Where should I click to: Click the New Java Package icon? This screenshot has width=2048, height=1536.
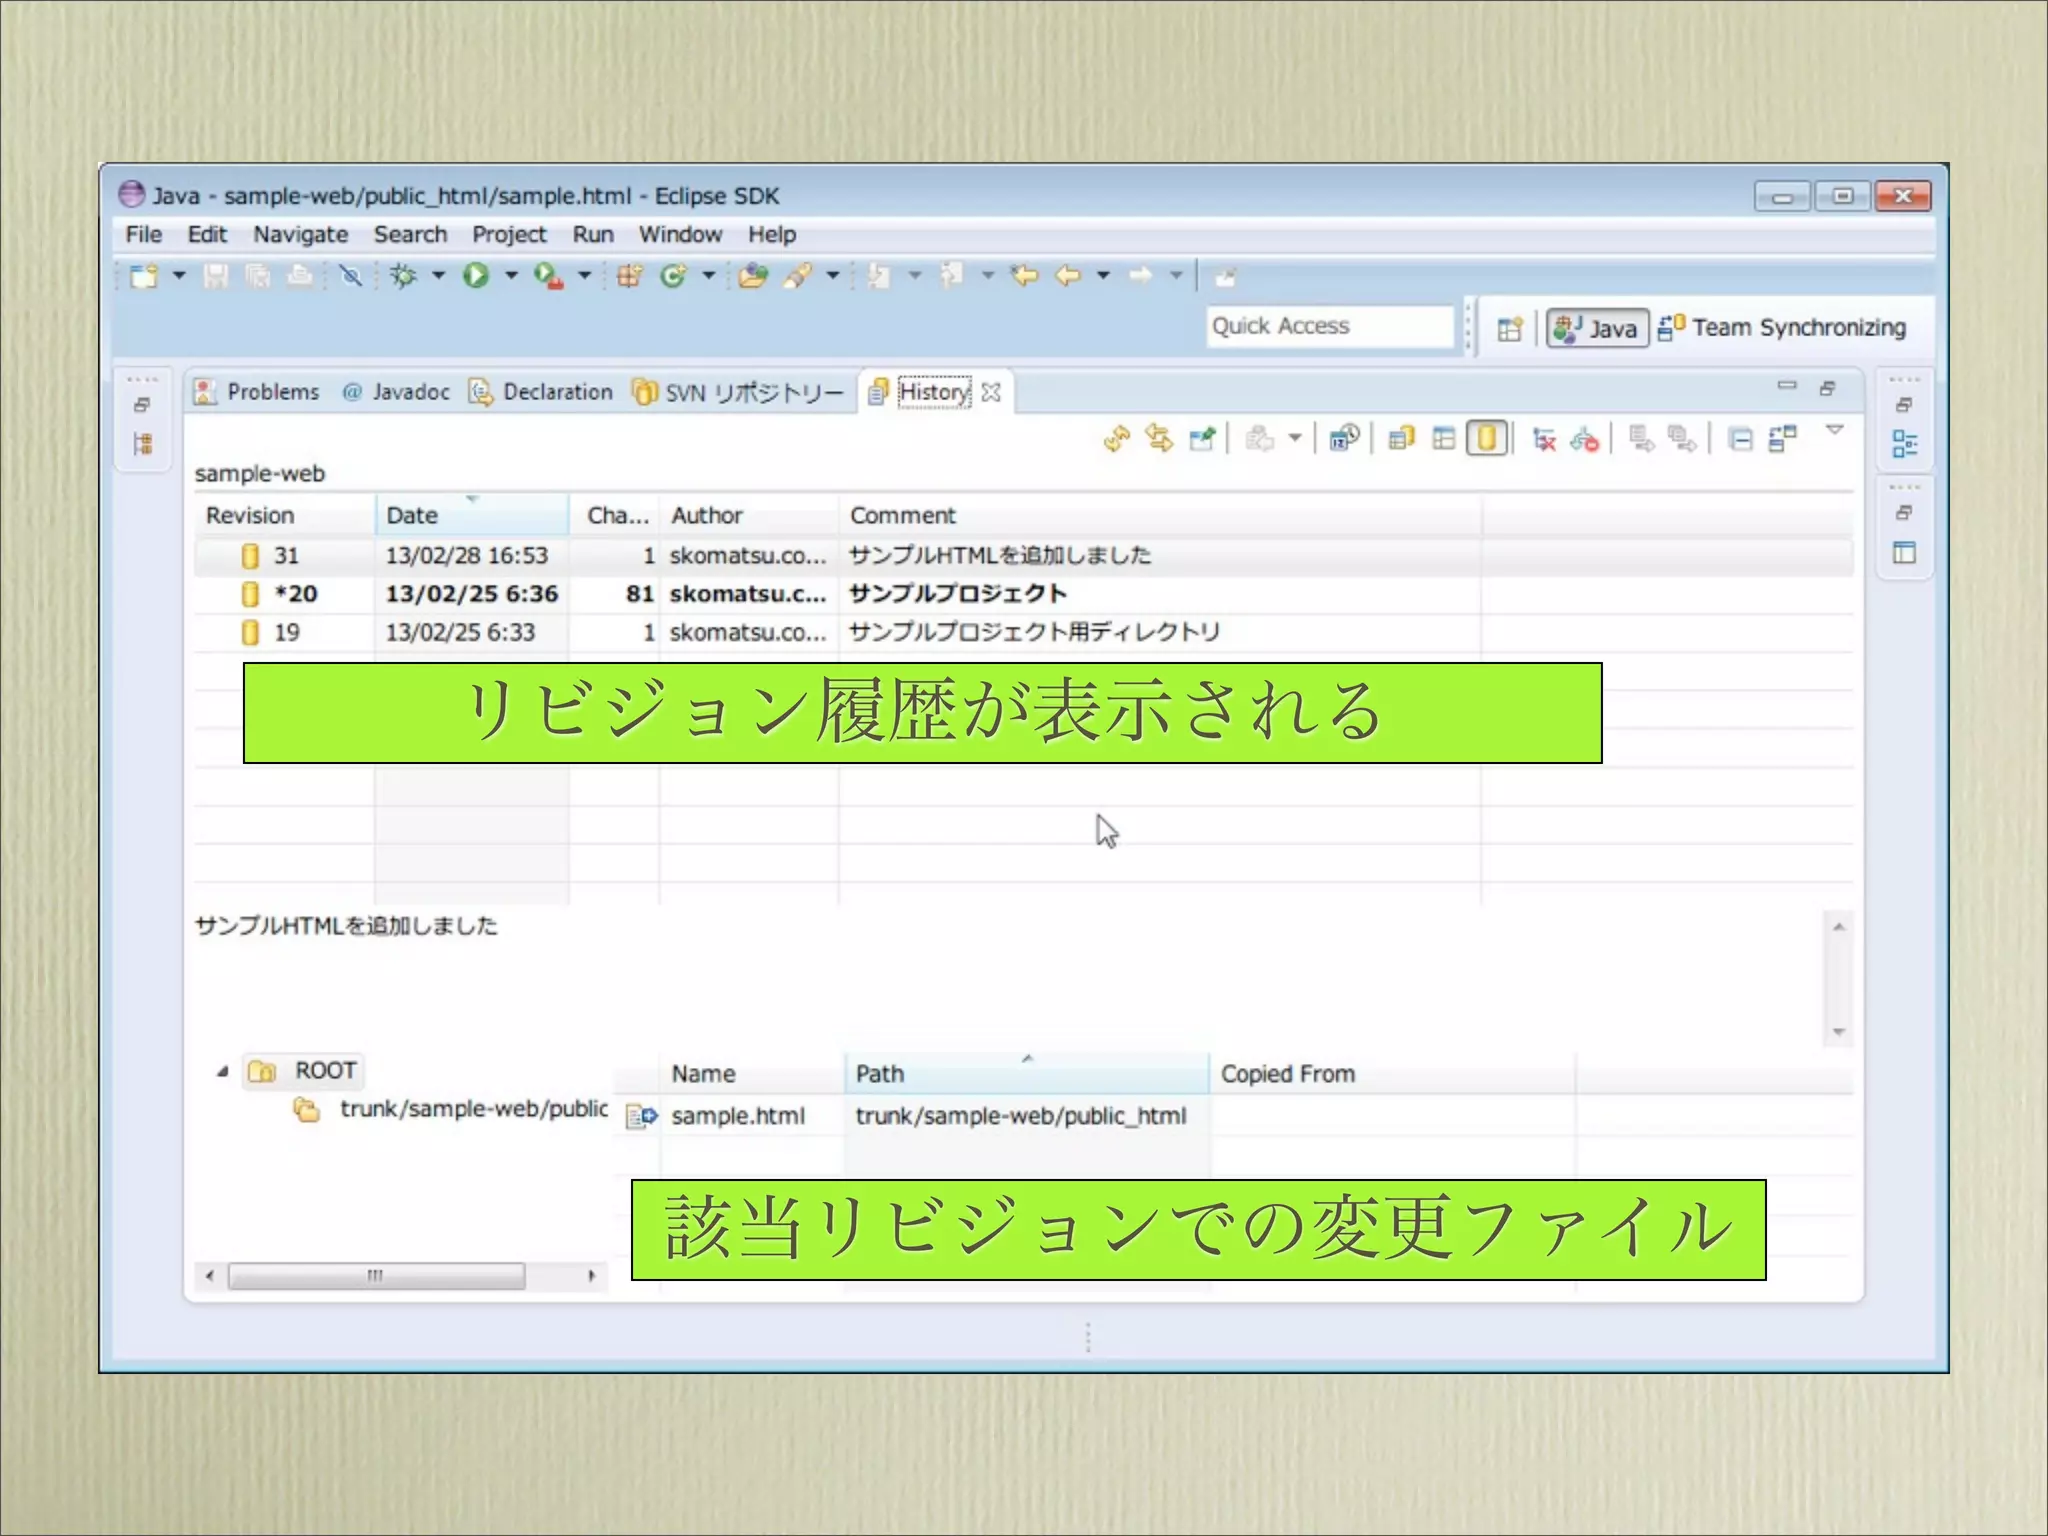(629, 276)
